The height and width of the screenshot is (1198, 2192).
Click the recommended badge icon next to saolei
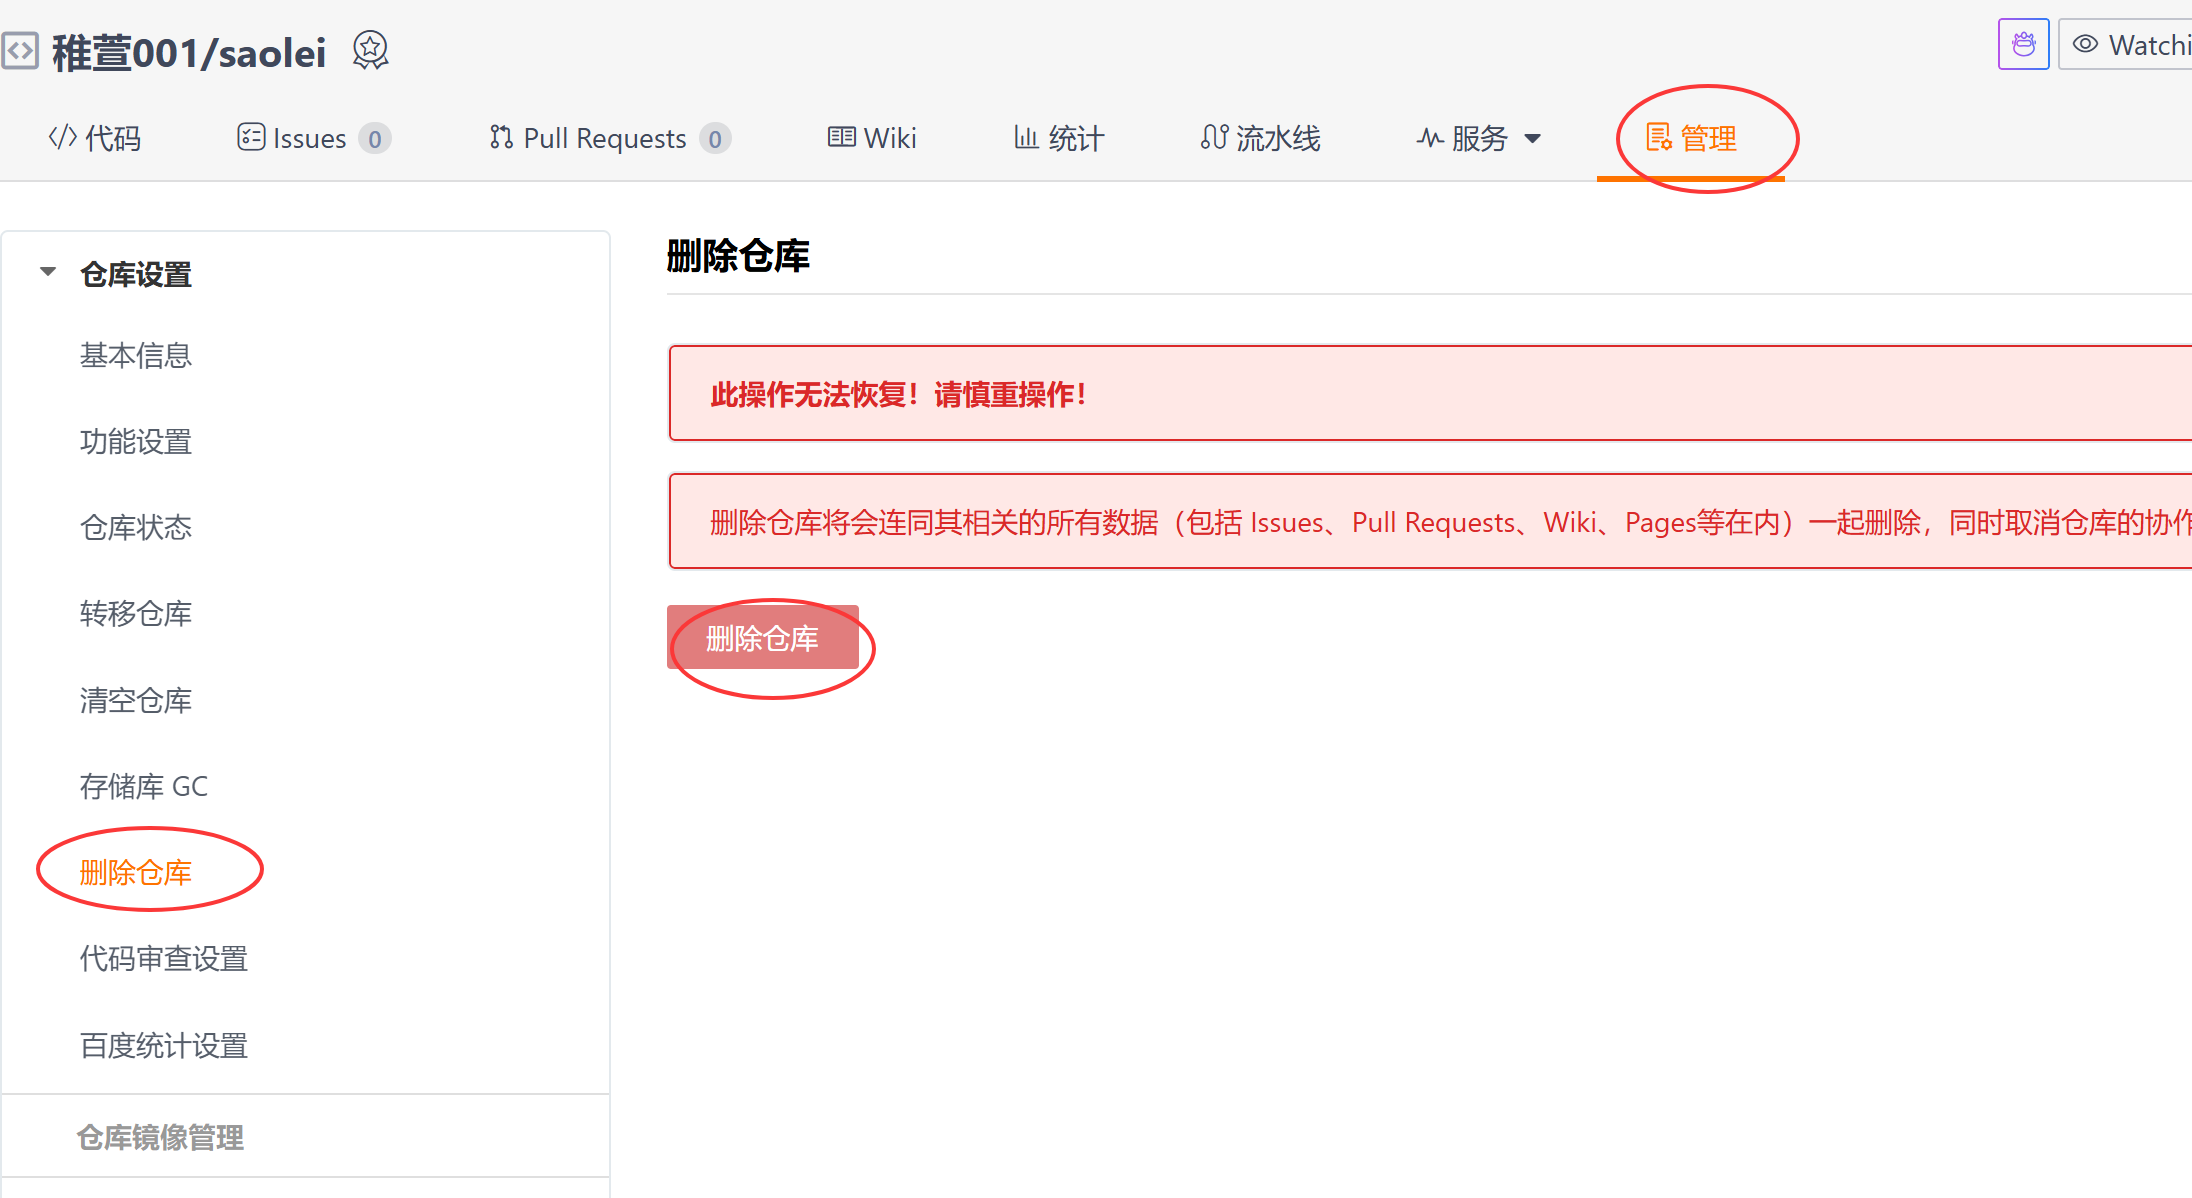[370, 50]
